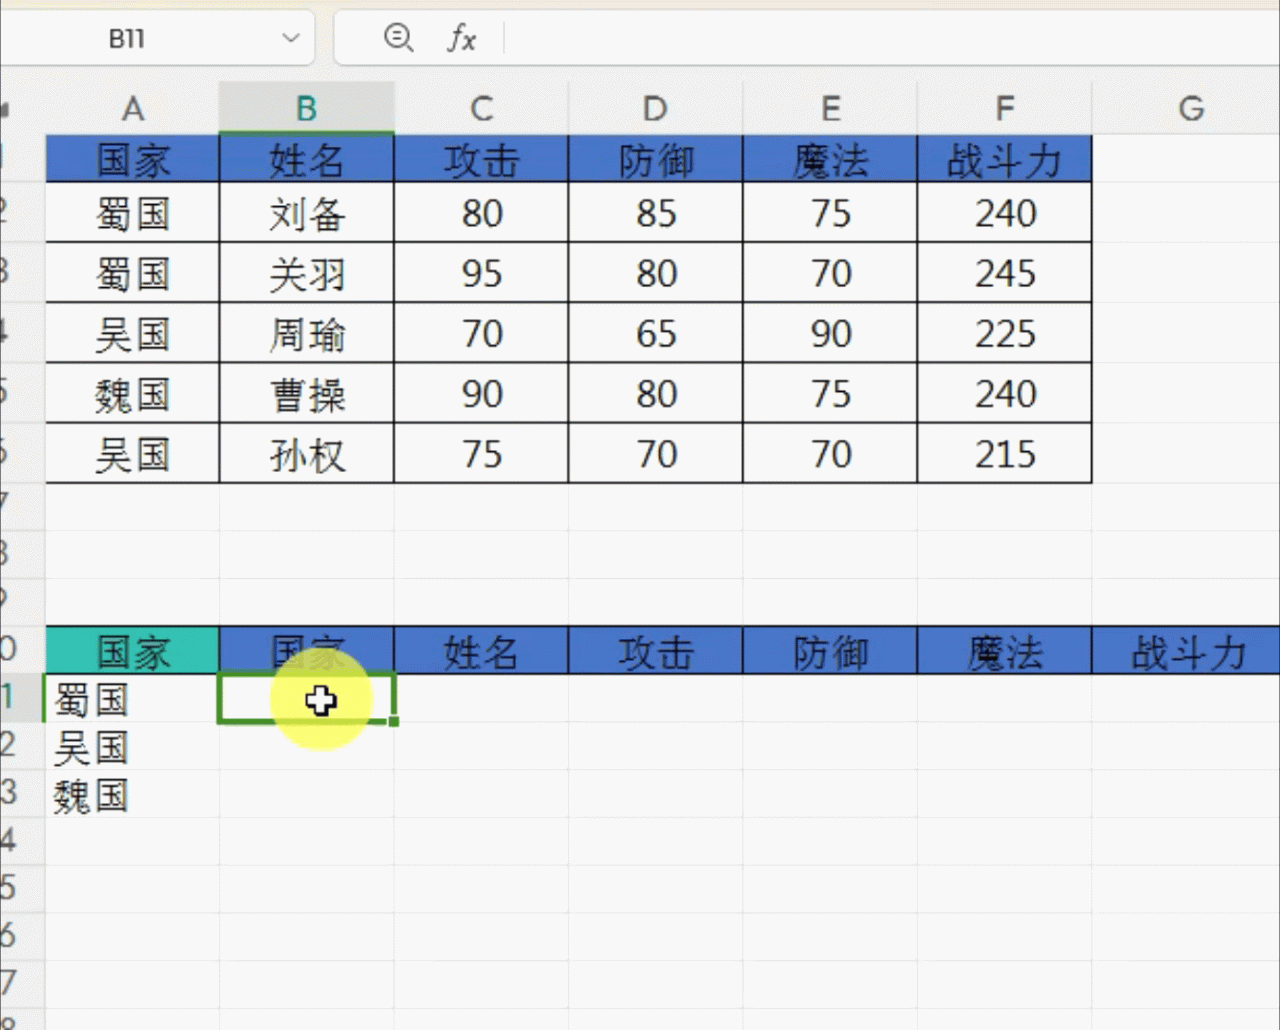Select 曹操's attack value 90
This screenshot has width=1280, height=1030.
(481, 393)
